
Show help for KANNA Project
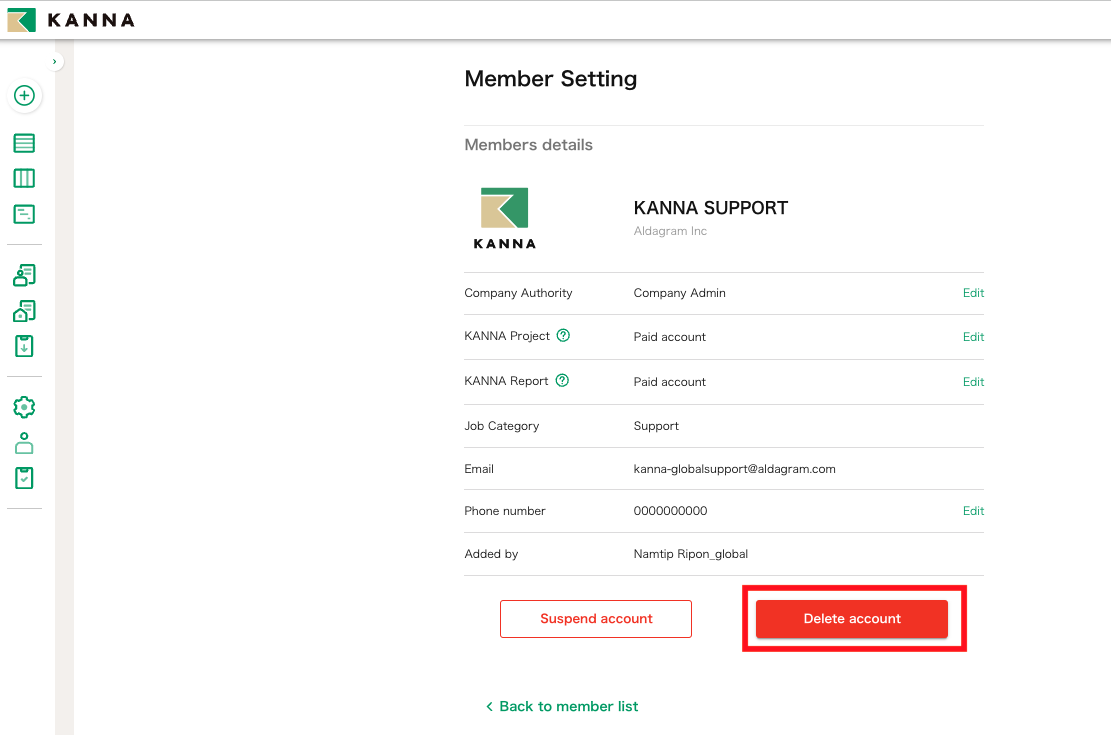coord(562,336)
